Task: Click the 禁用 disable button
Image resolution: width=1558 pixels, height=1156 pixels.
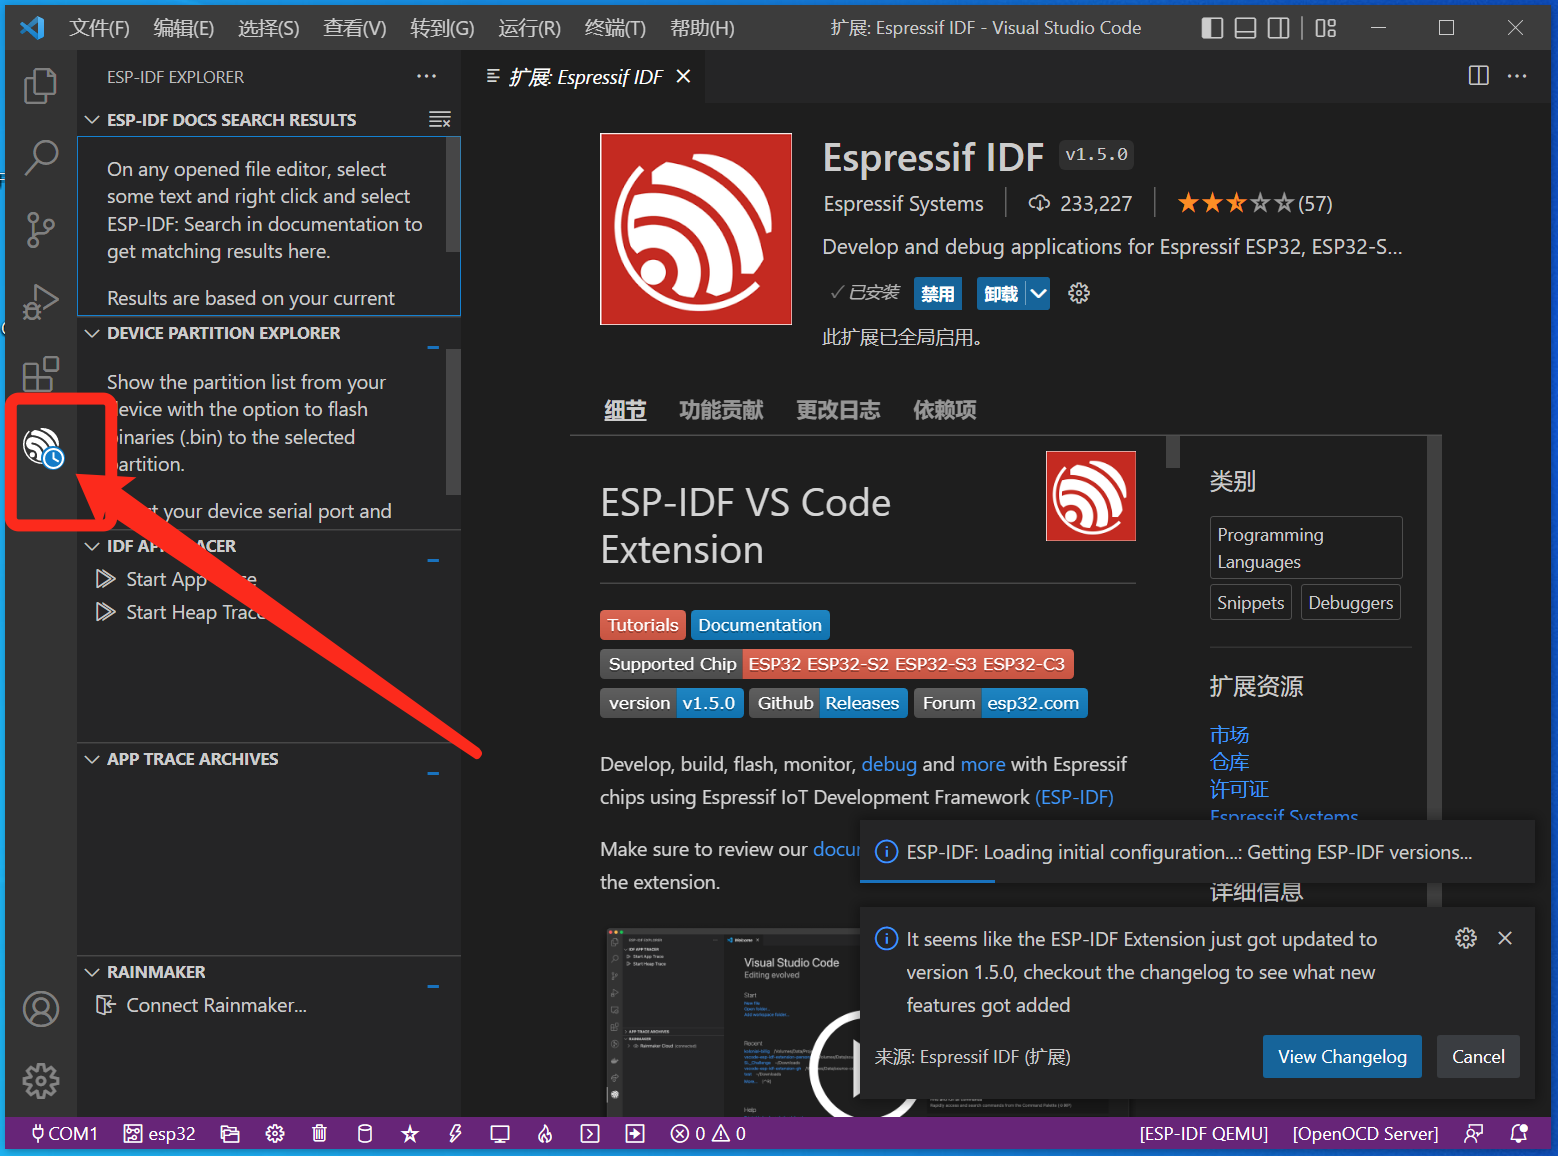Action: (937, 293)
